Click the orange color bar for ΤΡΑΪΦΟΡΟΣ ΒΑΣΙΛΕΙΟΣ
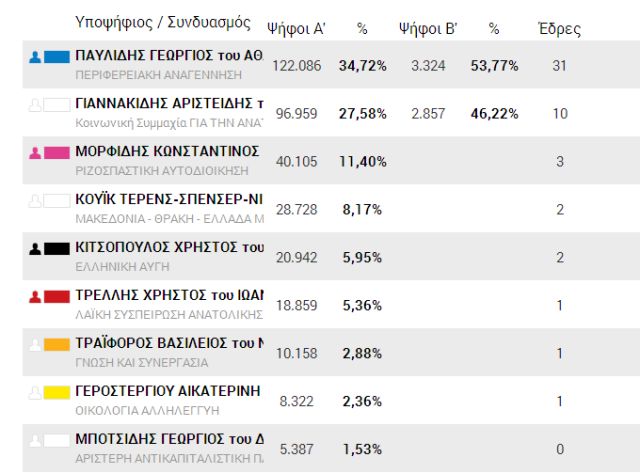The width and height of the screenshot is (640, 473). tap(56, 344)
